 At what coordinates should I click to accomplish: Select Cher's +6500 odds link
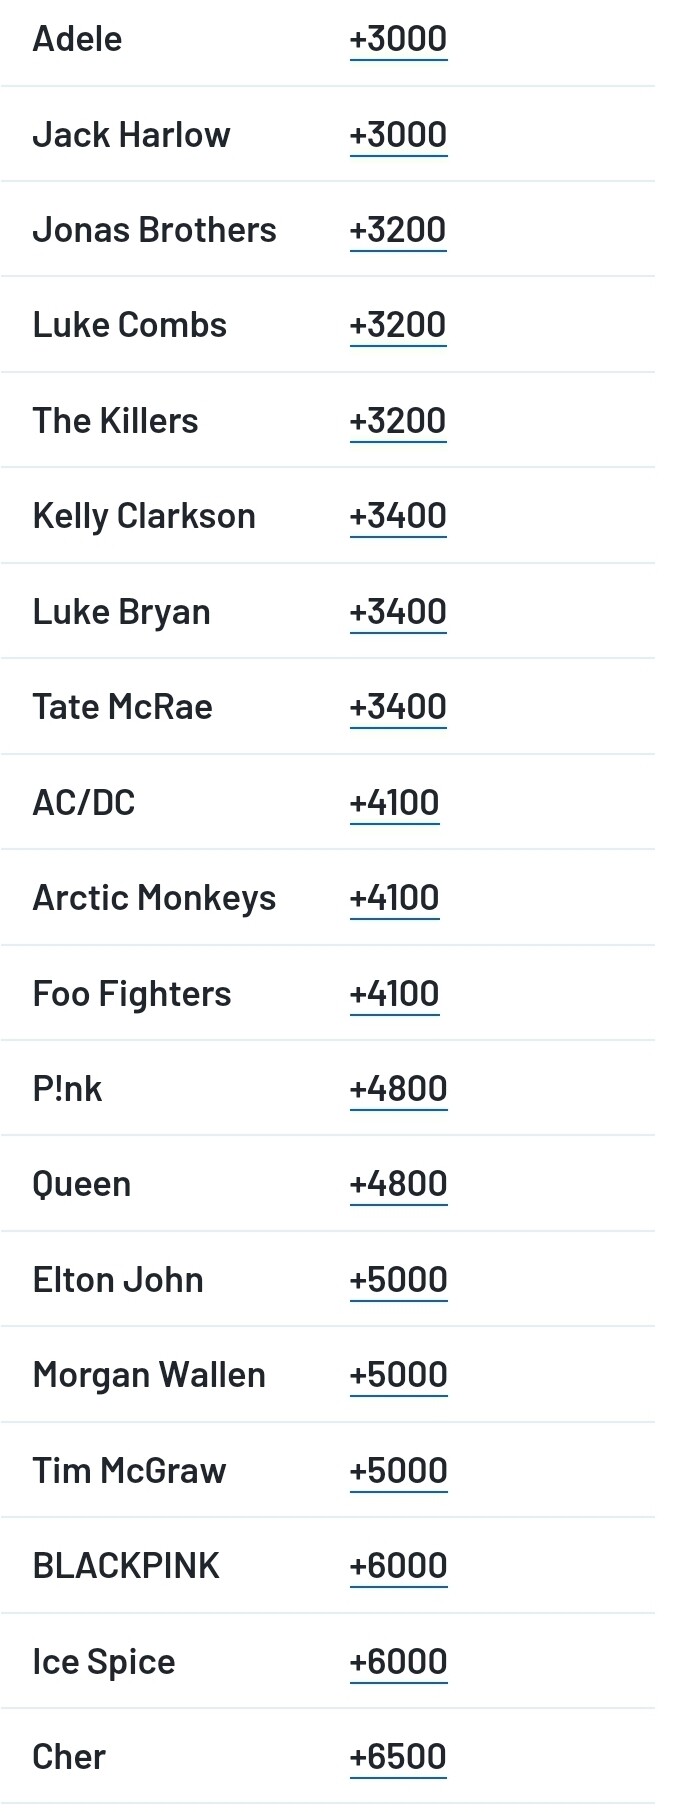[398, 1757]
